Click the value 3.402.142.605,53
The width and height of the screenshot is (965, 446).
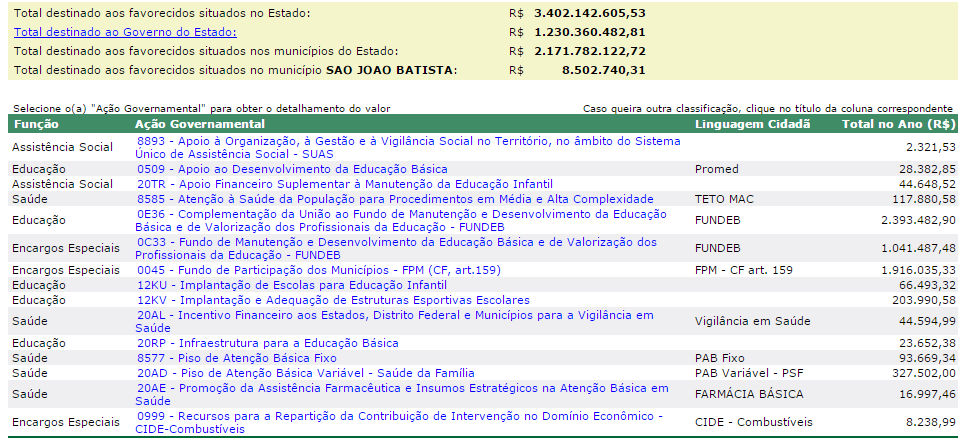(x=590, y=13)
